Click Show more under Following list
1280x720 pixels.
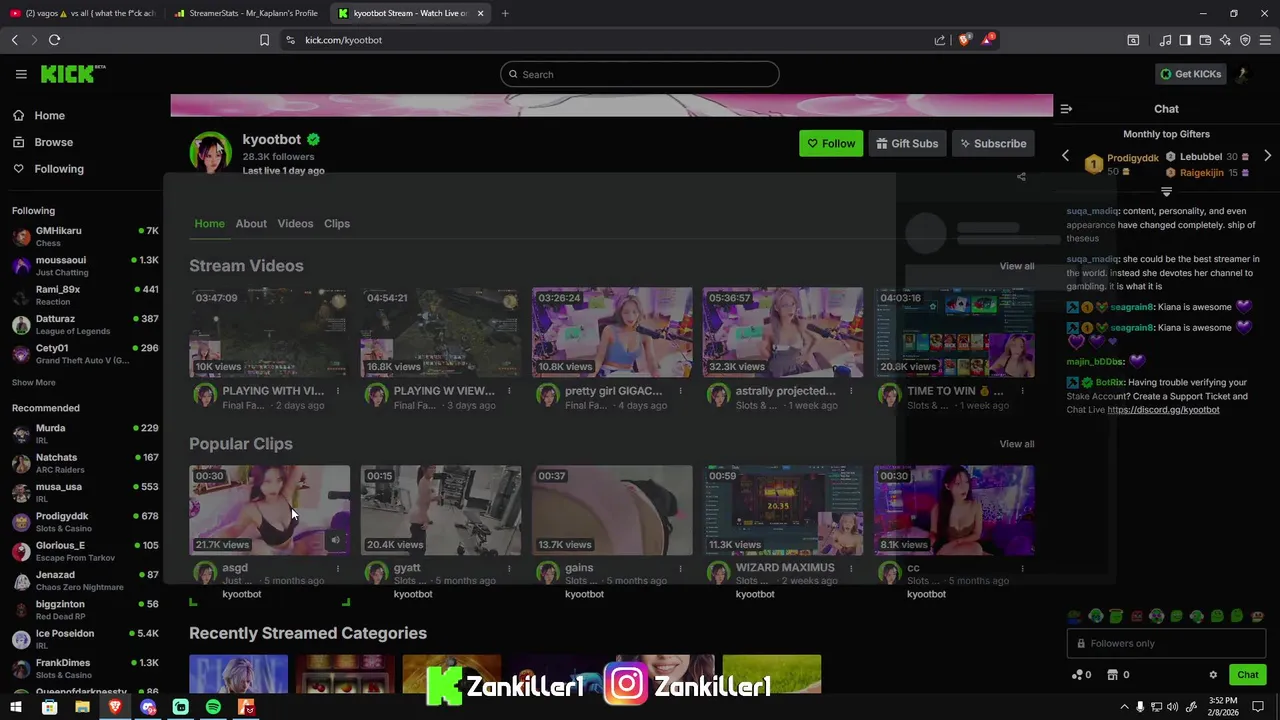pyautogui.click(x=33, y=382)
